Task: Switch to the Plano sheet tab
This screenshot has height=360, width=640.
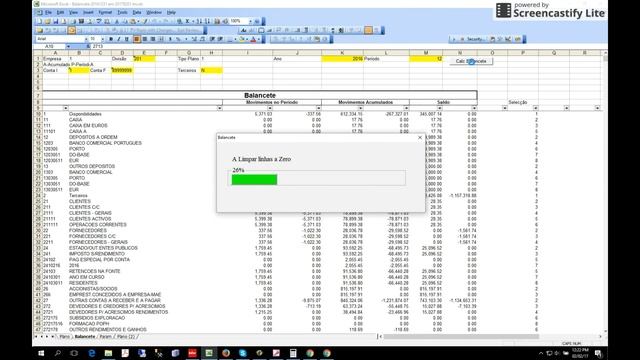Action: point(64,336)
